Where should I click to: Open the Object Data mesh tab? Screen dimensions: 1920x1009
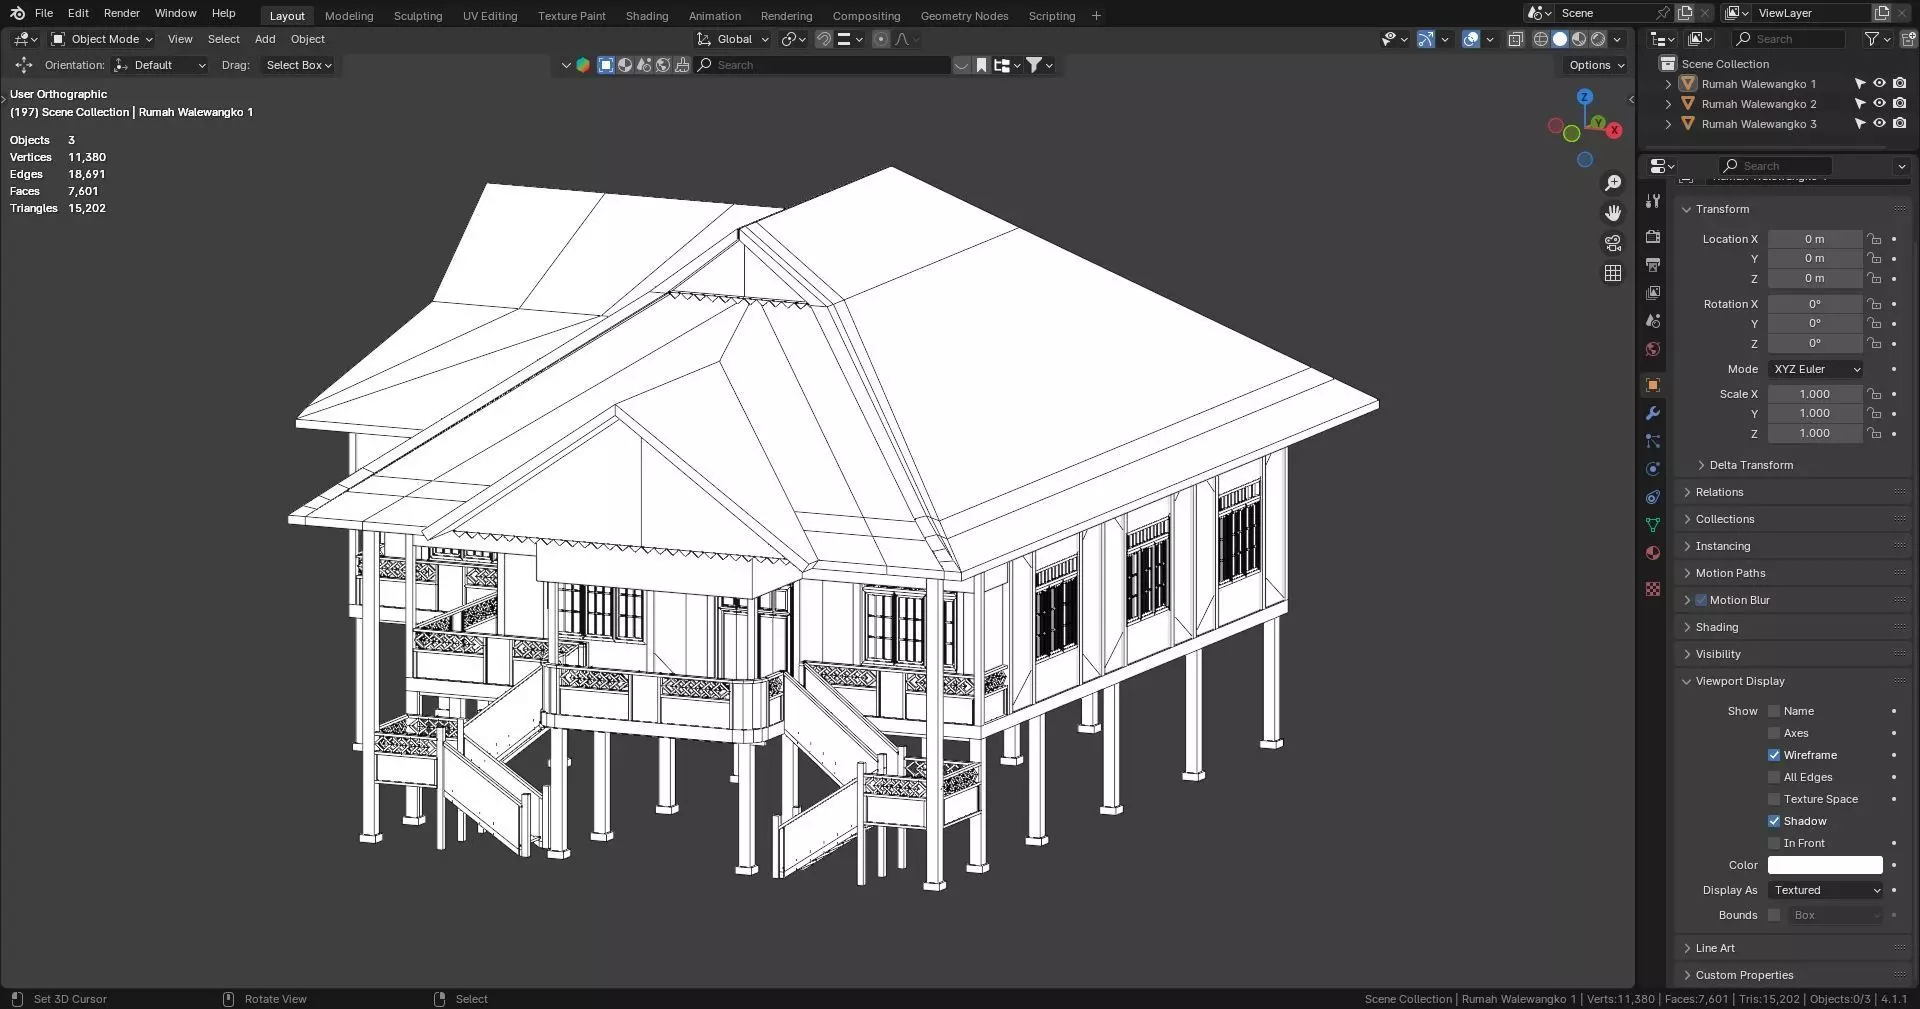(x=1653, y=525)
